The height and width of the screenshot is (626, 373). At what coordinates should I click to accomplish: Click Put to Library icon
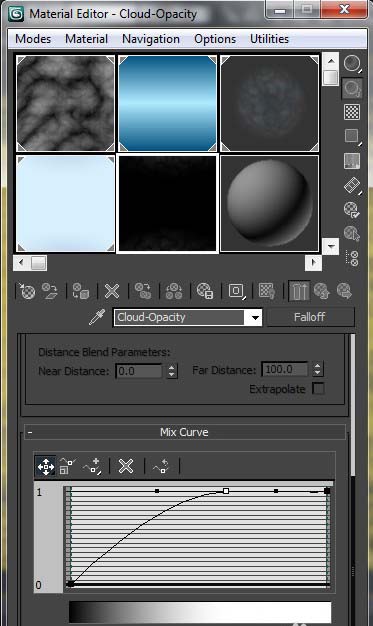point(205,291)
